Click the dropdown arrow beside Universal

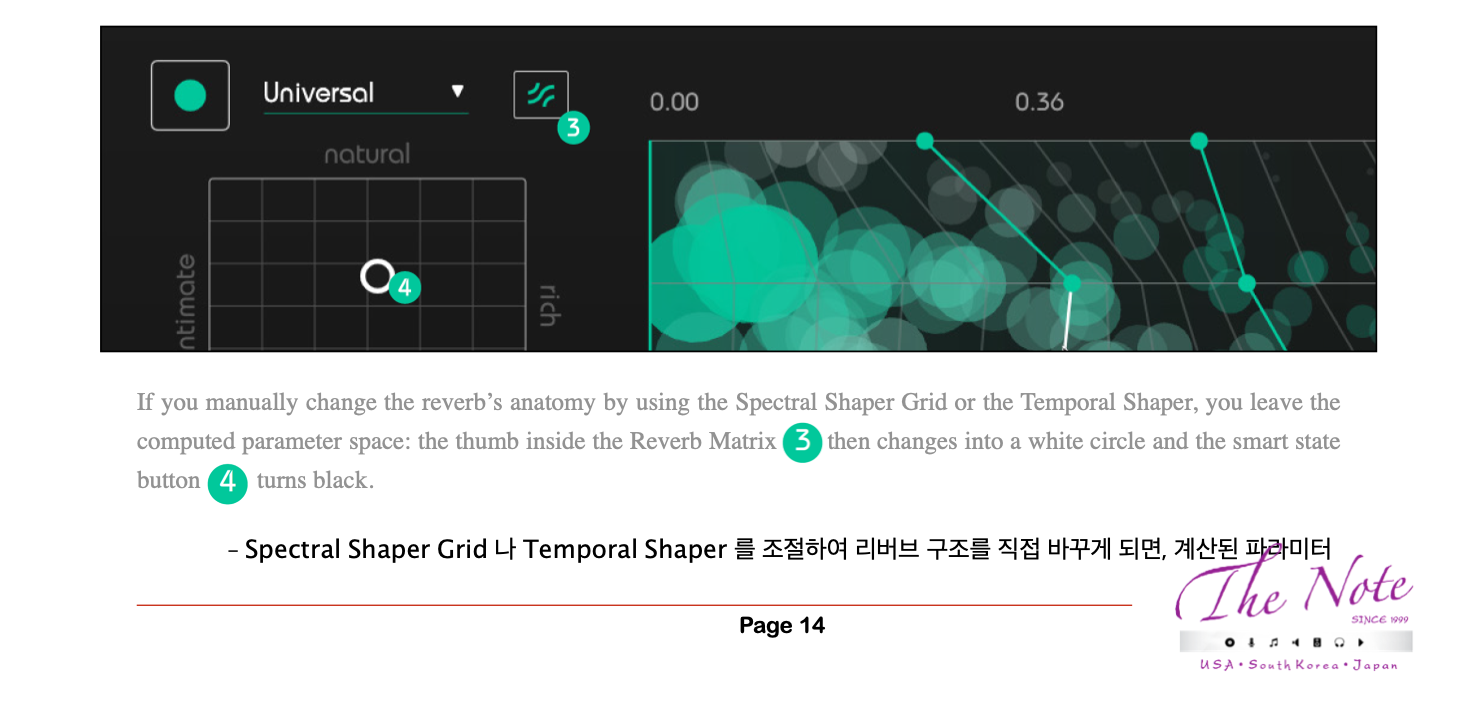457,91
